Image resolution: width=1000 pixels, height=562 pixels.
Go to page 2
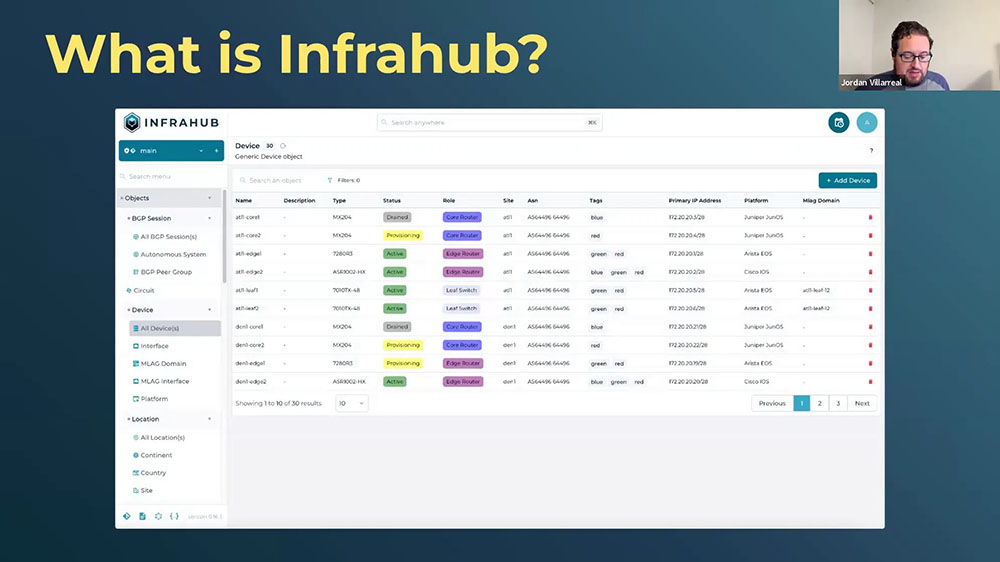pyautogui.click(x=820, y=404)
